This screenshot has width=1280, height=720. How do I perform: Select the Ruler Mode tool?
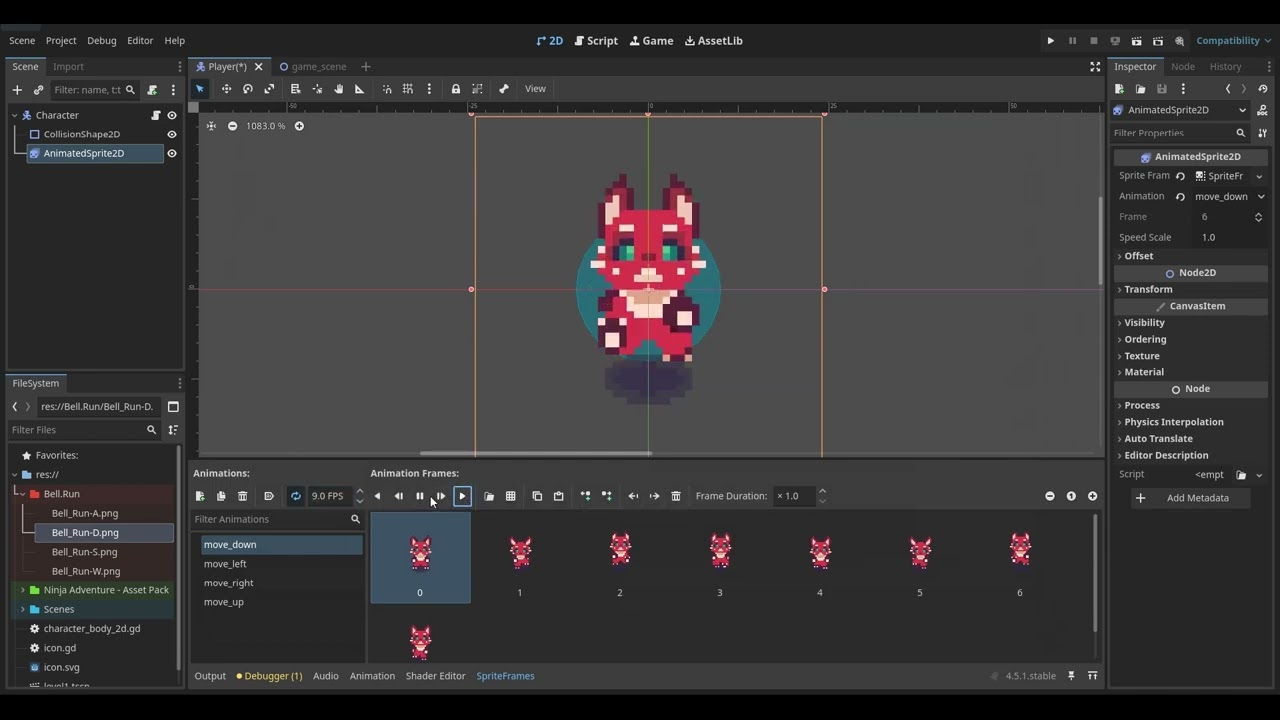click(x=360, y=89)
